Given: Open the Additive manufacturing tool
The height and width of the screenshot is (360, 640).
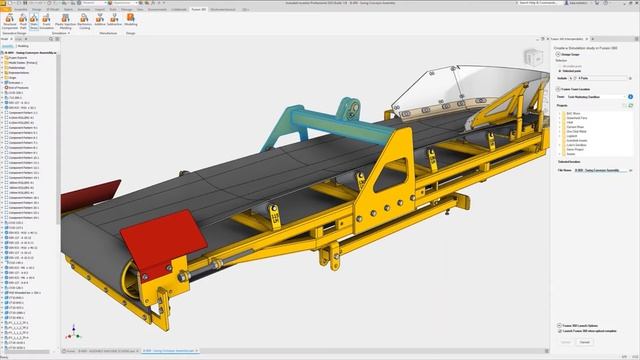Looking at the screenshot, I should pyautogui.click(x=100, y=20).
